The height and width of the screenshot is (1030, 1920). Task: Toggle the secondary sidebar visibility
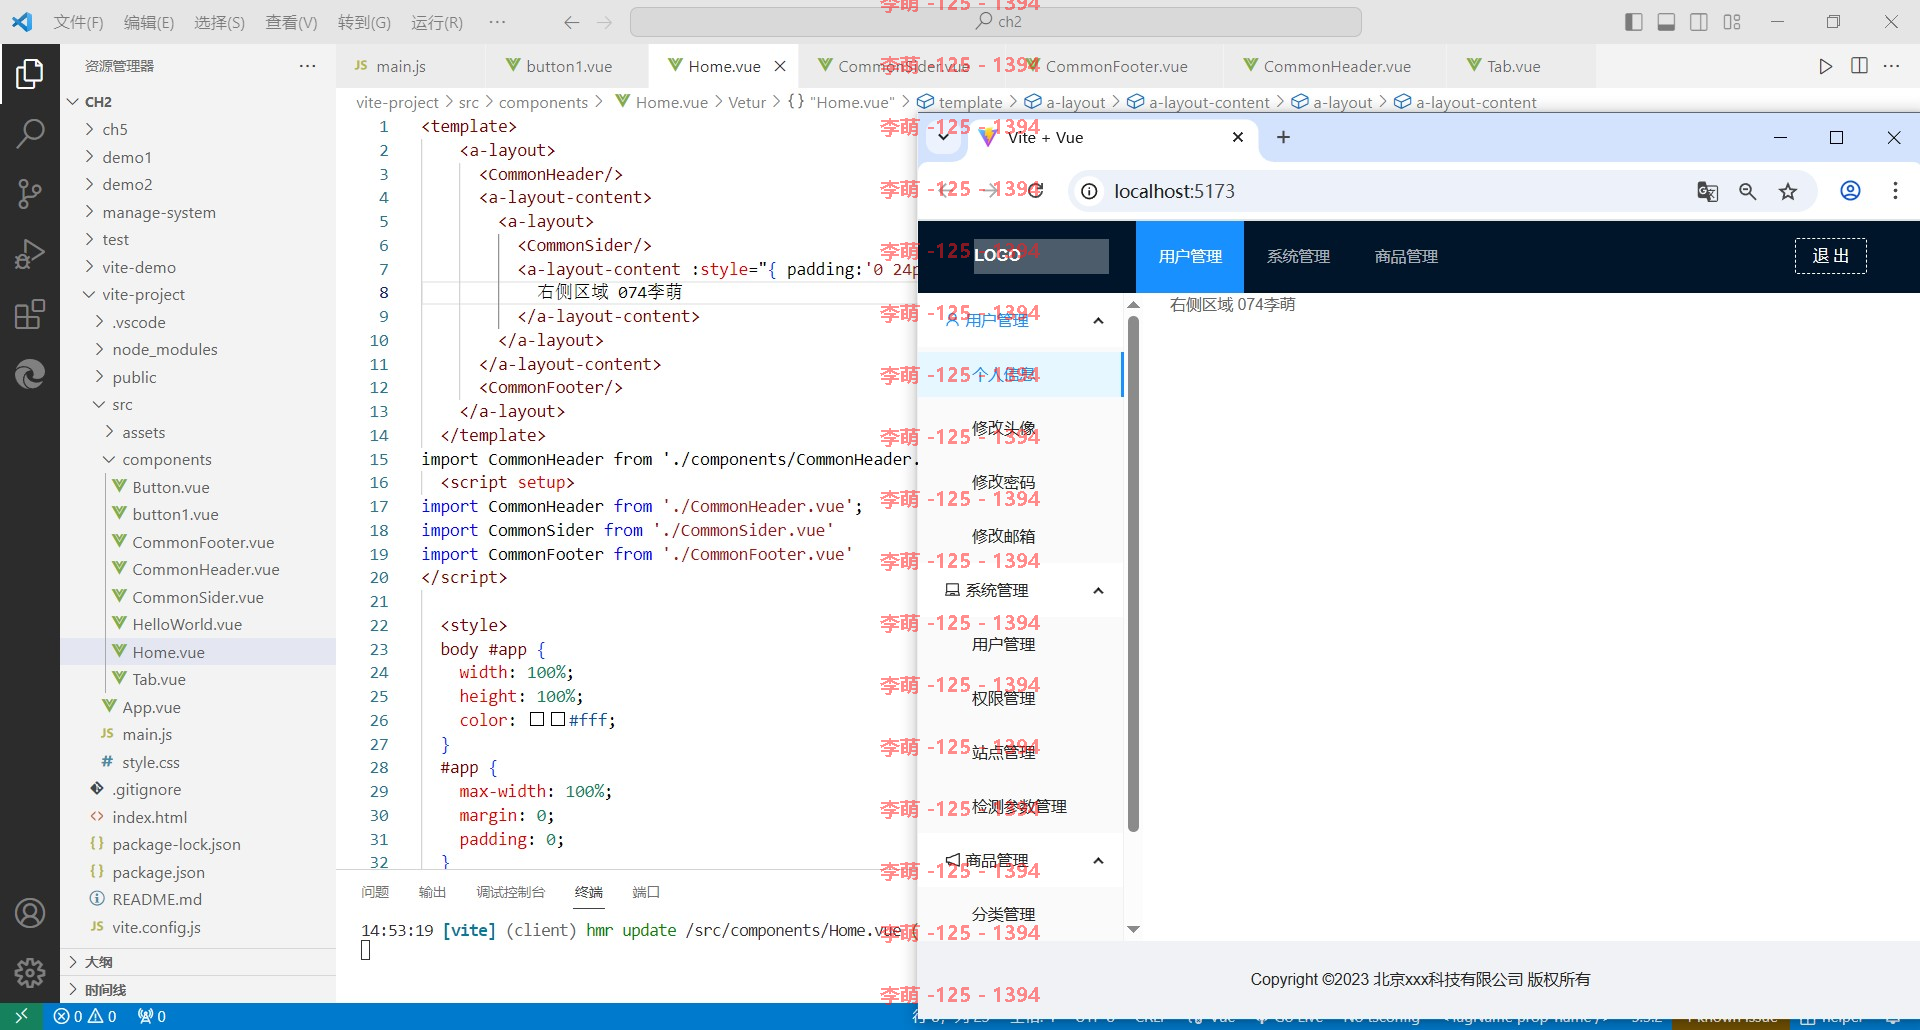(1699, 22)
